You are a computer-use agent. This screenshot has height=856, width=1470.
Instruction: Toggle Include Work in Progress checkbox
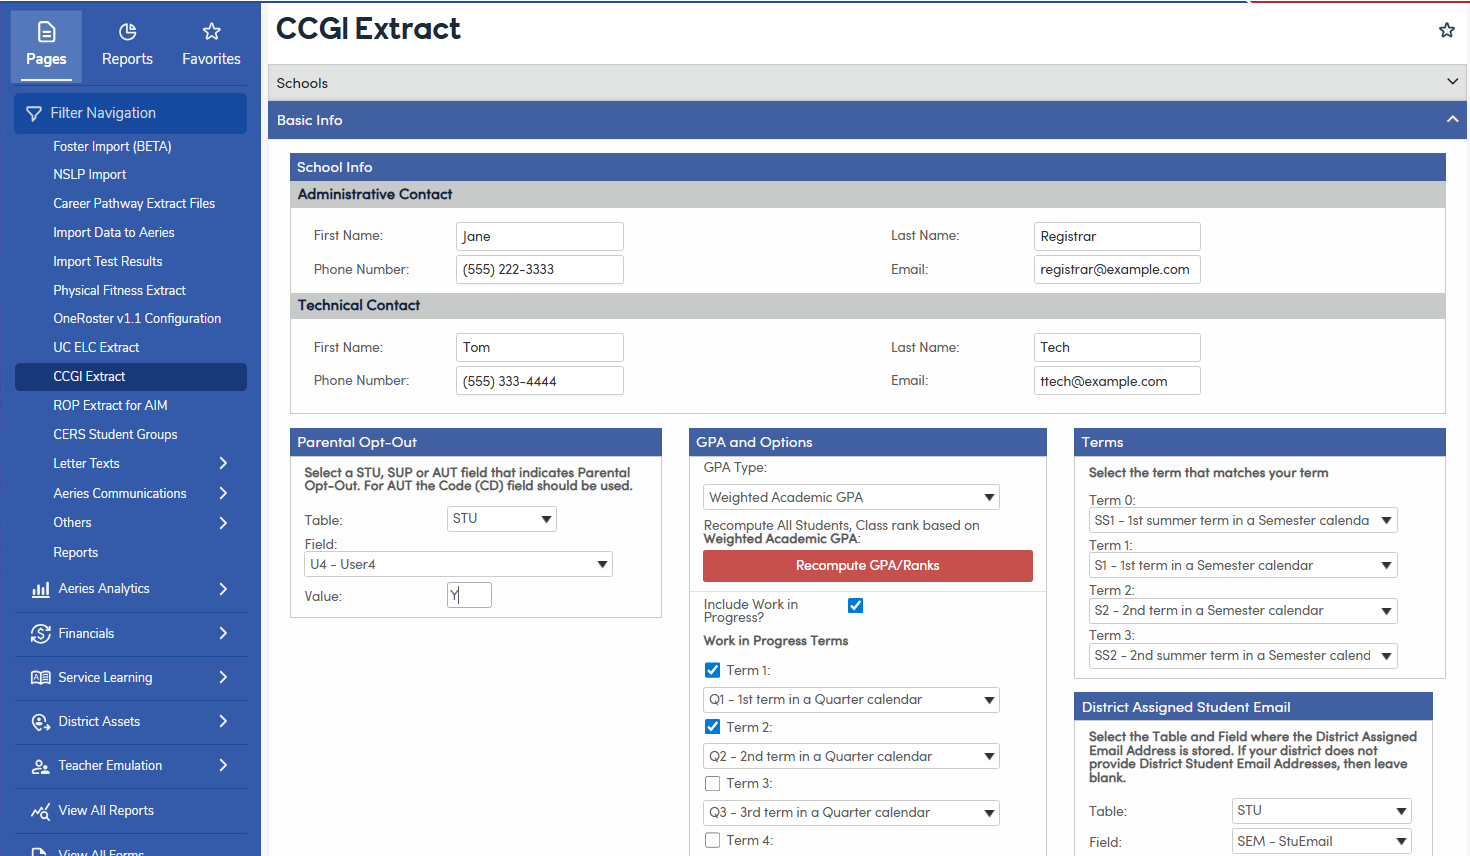point(855,605)
